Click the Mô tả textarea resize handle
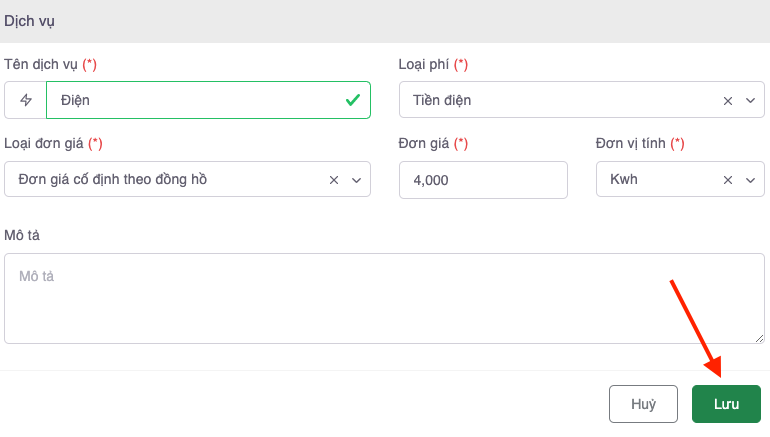The image size is (770, 437). 759,338
